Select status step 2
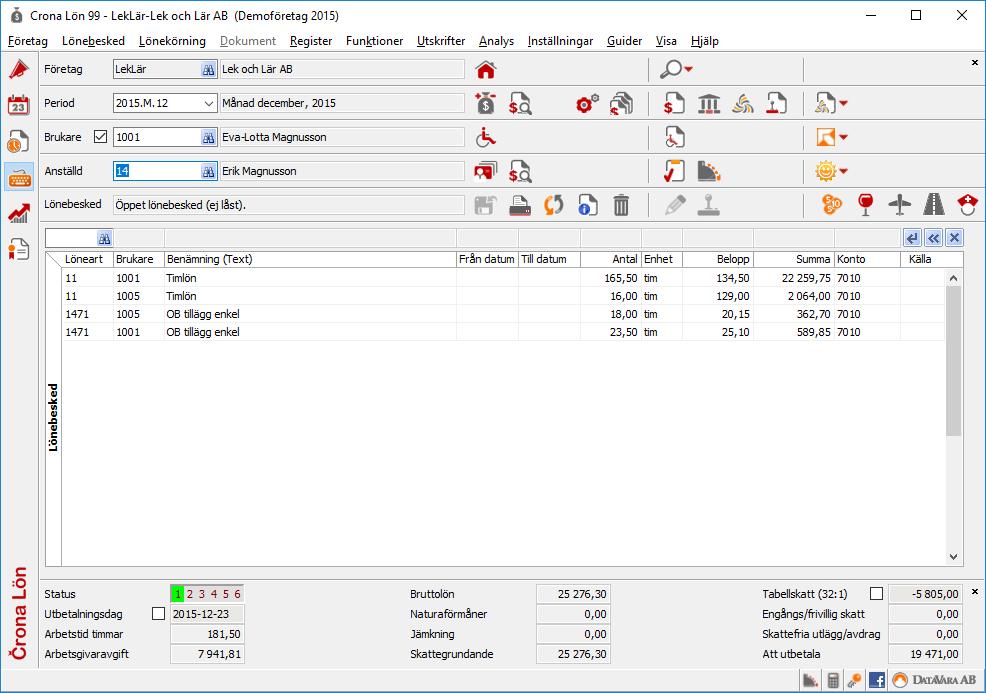 [190, 594]
